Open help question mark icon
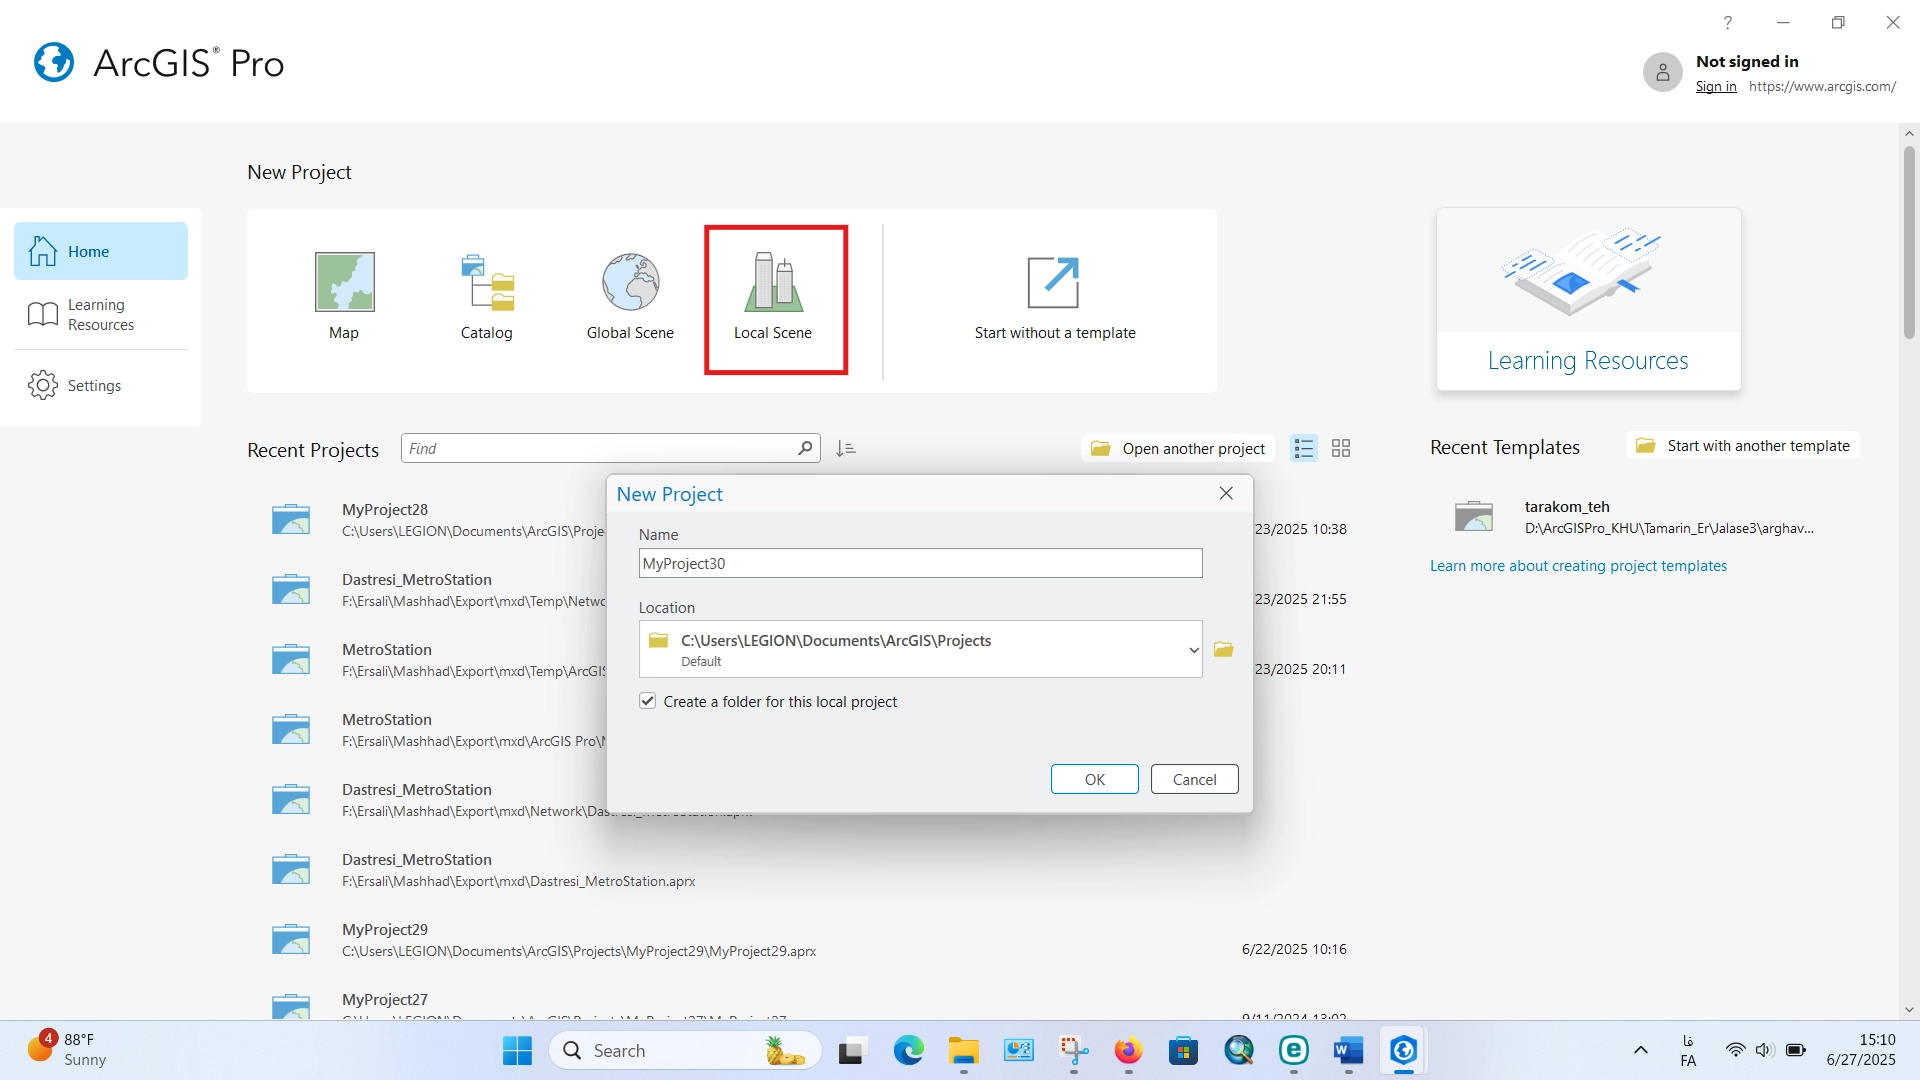The height and width of the screenshot is (1080, 1920). click(1727, 23)
